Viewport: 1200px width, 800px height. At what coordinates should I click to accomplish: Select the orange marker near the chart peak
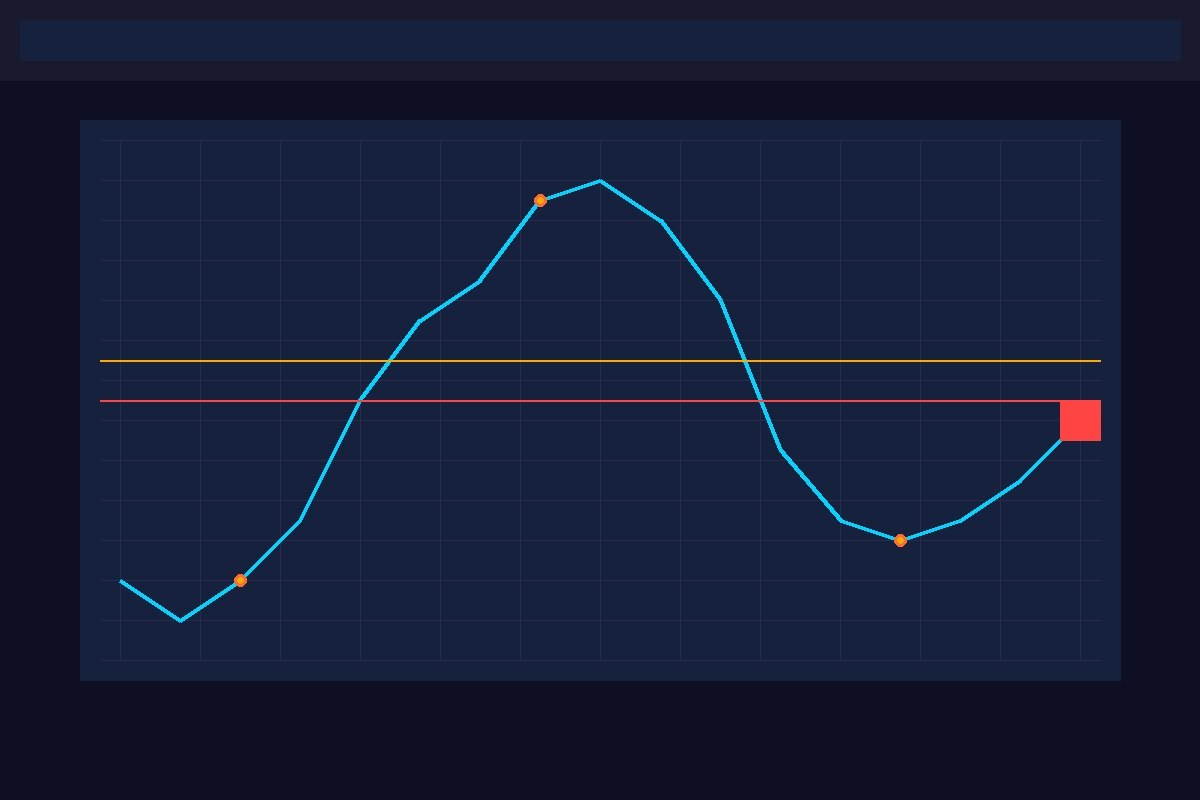540,200
